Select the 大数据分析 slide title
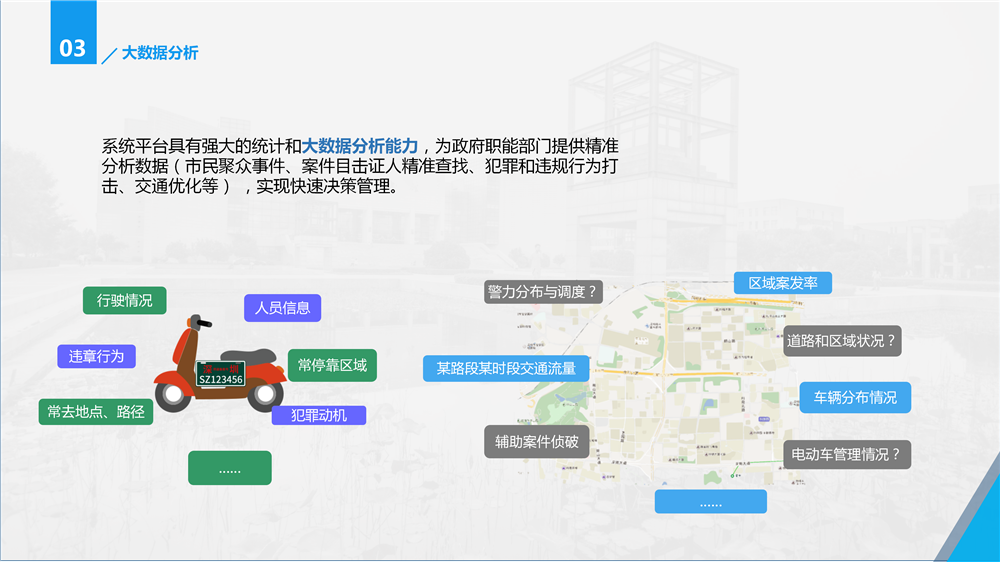This screenshot has height=562, width=1000. point(160,53)
